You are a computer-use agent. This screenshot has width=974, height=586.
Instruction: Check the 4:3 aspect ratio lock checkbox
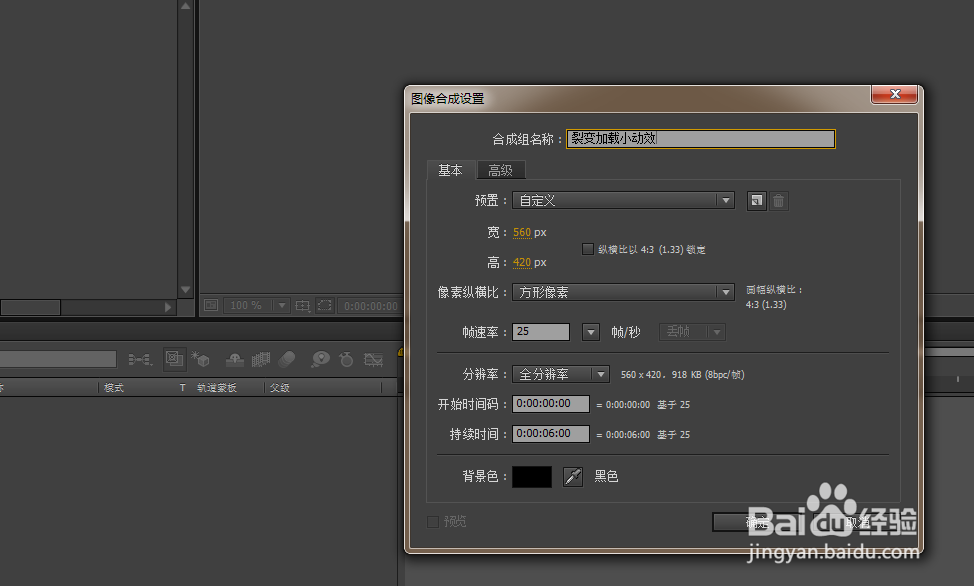coord(588,249)
